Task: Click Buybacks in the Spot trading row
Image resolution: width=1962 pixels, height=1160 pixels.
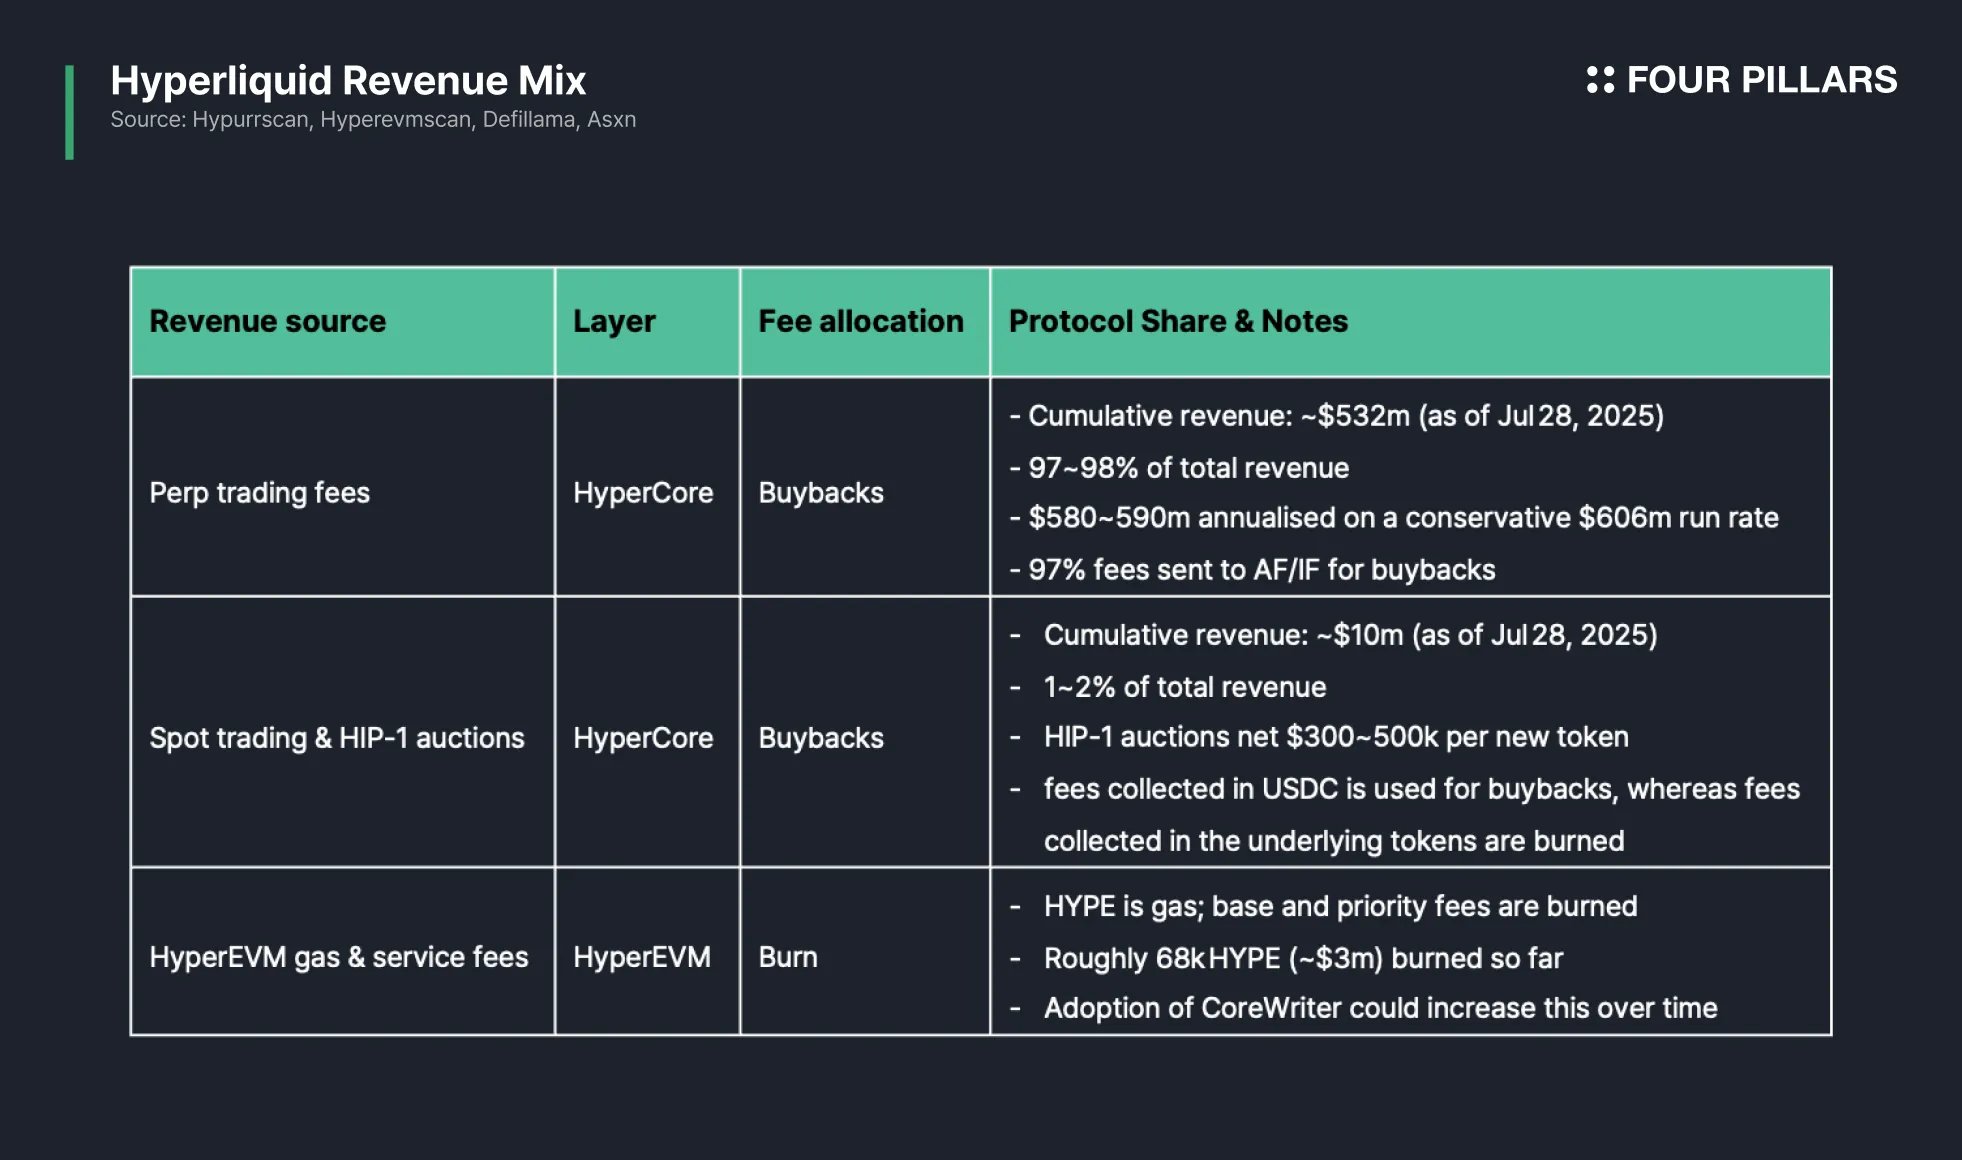Action: click(x=821, y=738)
